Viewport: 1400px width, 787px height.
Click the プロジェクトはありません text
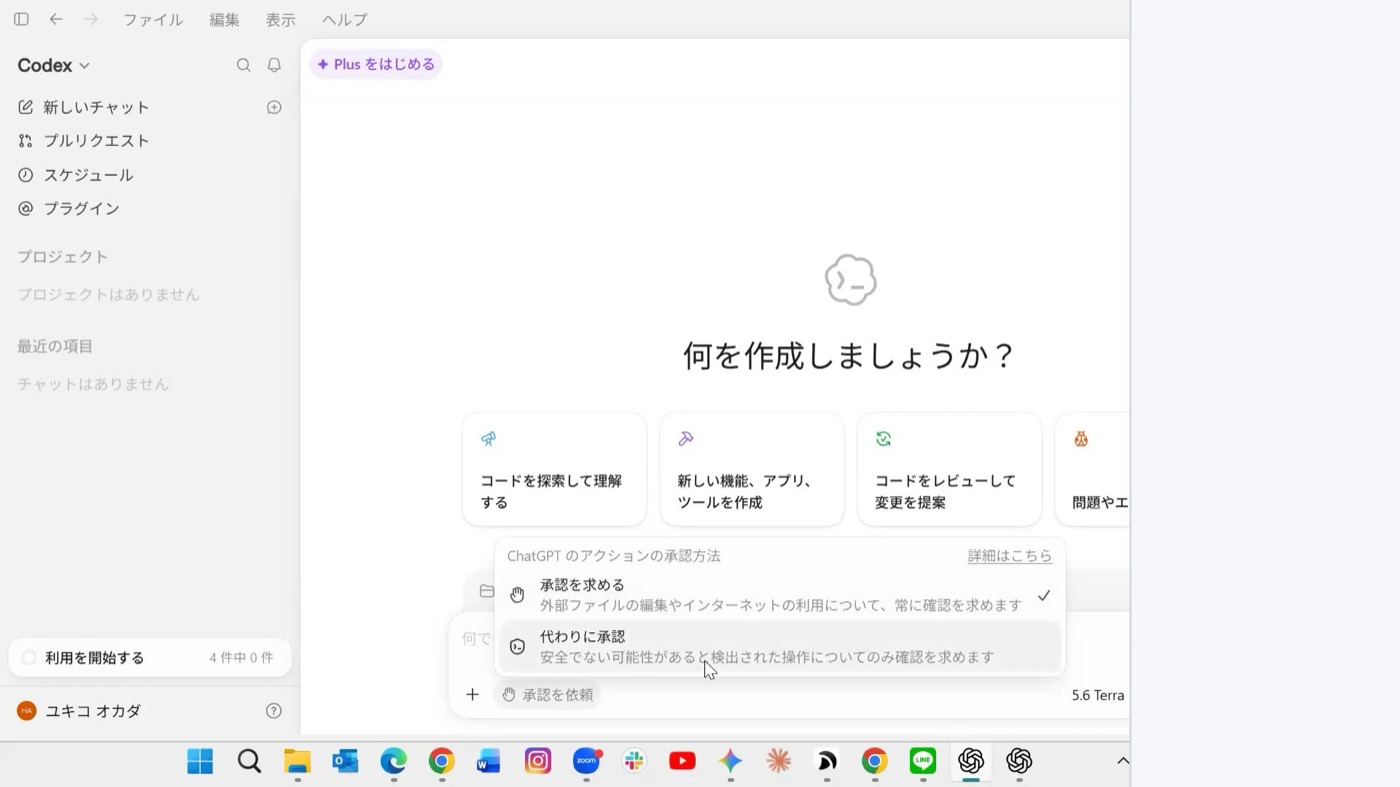108,295
